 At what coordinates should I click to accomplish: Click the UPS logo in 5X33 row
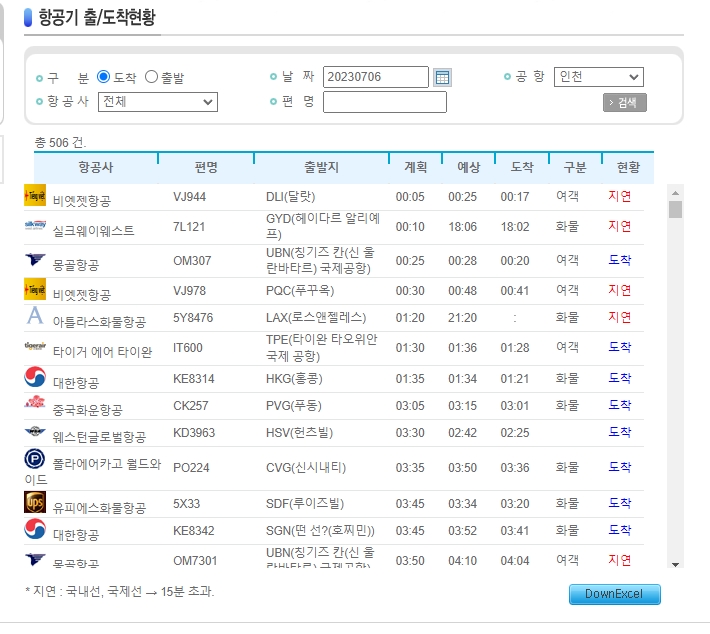pos(35,502)
